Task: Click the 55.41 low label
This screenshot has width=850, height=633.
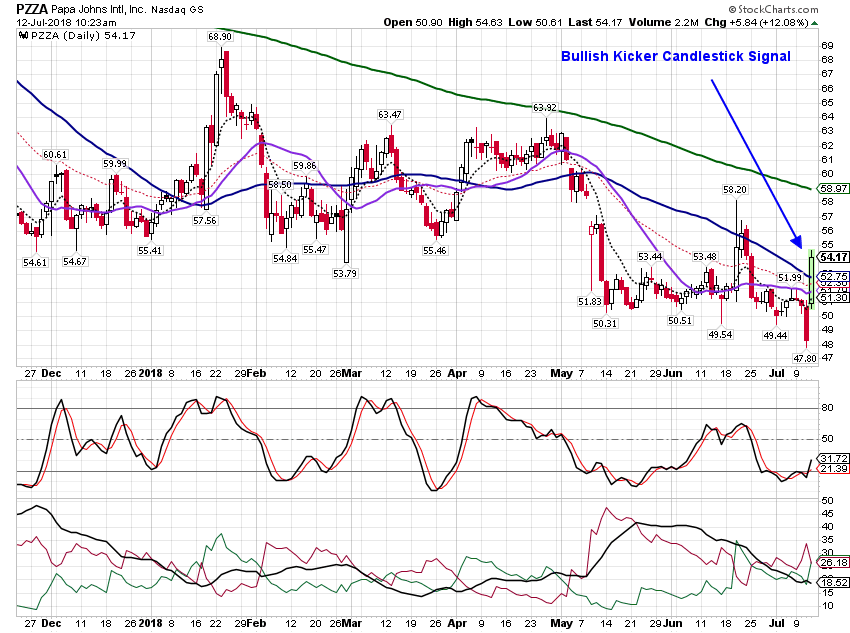Action: tap(150, 250)
